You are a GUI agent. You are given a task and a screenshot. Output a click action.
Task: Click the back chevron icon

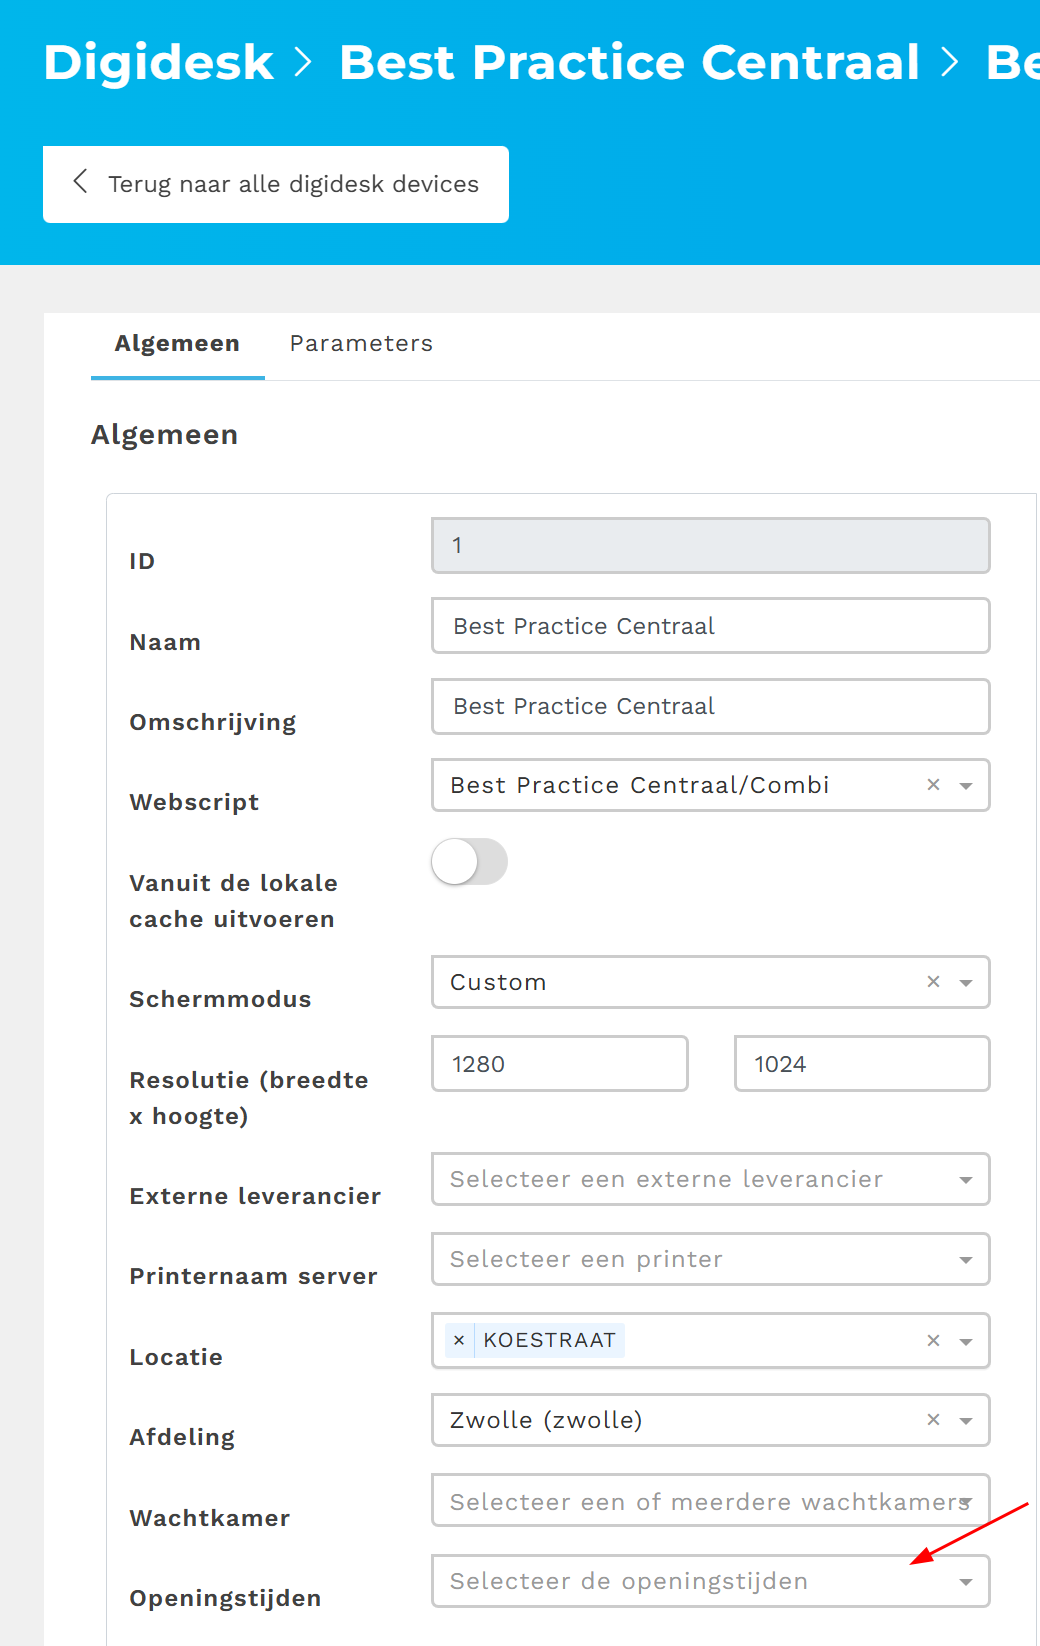(x=81, y=182)
